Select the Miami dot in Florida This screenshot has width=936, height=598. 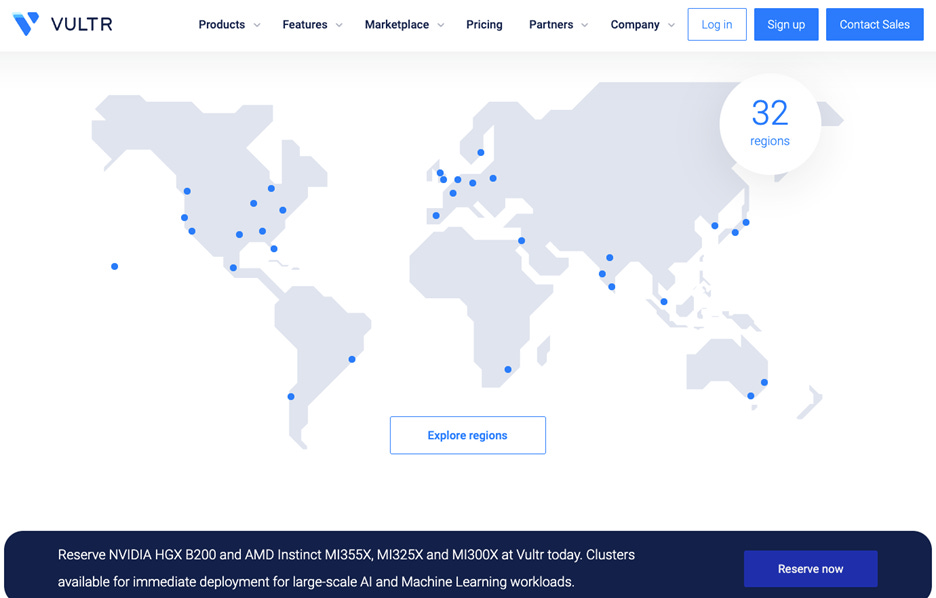(274, 248)
